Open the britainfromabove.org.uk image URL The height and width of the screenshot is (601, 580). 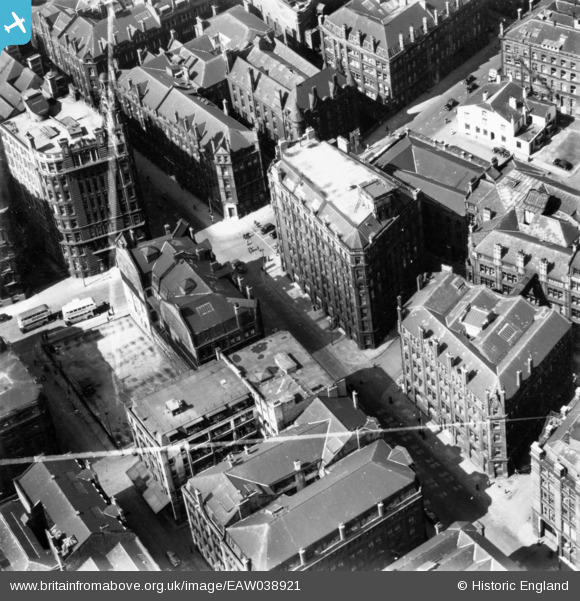click(x=155, y=586)
